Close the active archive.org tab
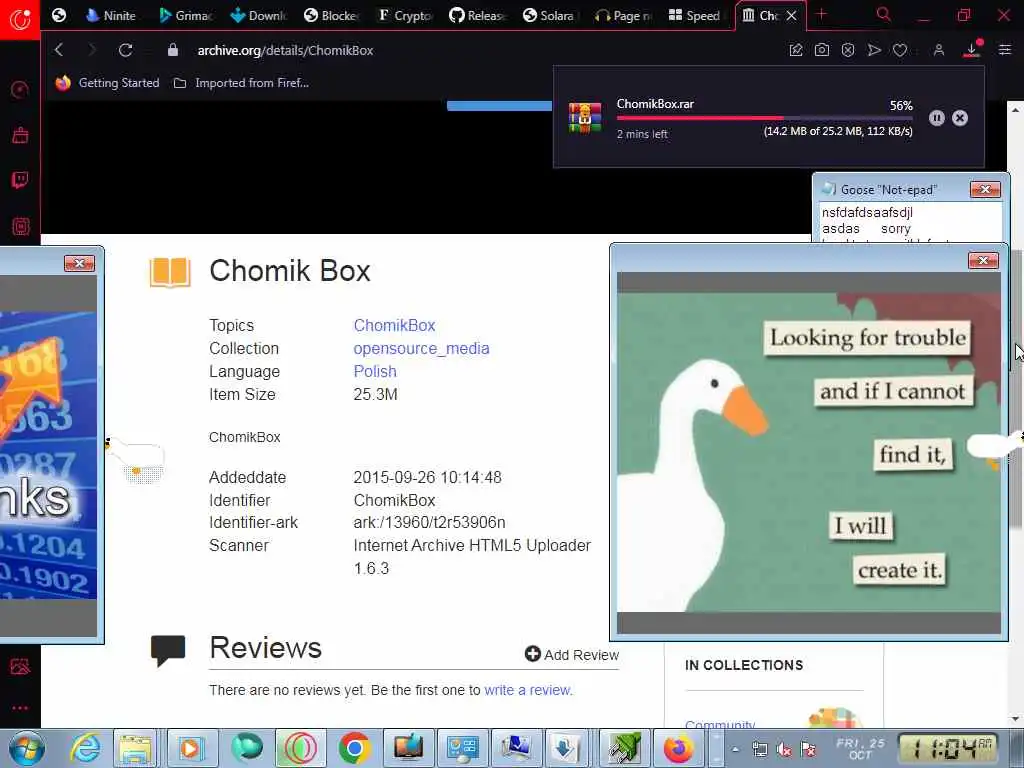The width and height of the screenshot is (1024, 768). (x=792, y=15)
